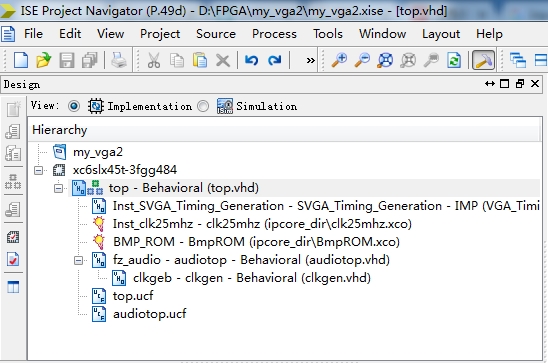Click the Paste toolbar icon
Image resolution: width=548 pixels, height=363 pixels.
point(200,60)
